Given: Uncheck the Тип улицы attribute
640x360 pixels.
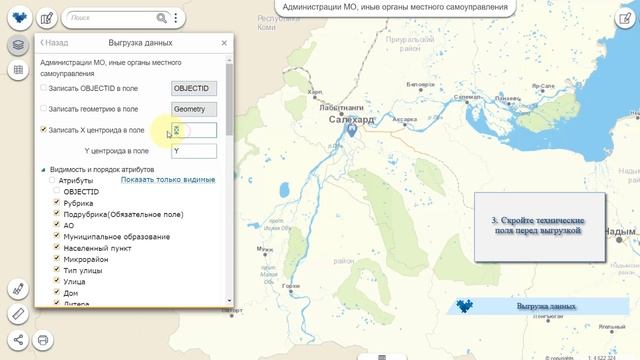Looking at the screenshot, I should pos(57,269).
